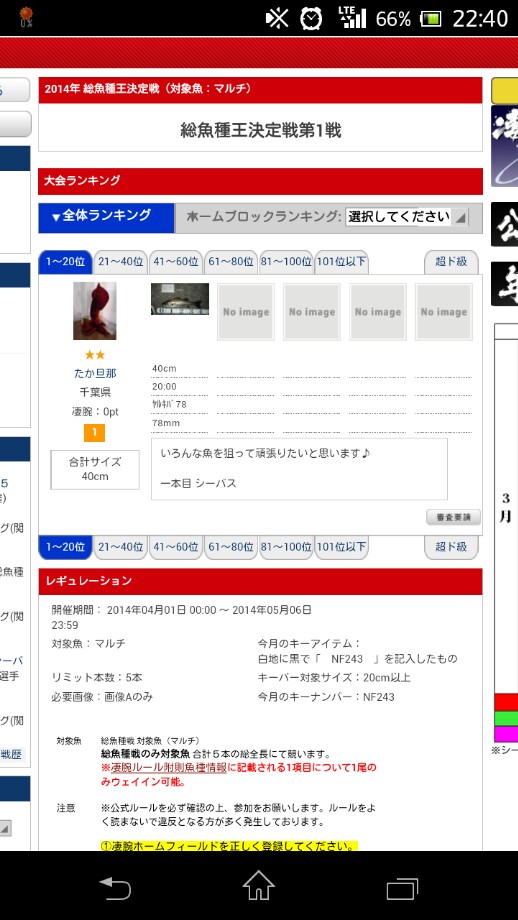This screenshot has width=518, height=920.
Task: View たか旦那's profile avatar image
Action: pyautogui.click(x=94, y=311)
